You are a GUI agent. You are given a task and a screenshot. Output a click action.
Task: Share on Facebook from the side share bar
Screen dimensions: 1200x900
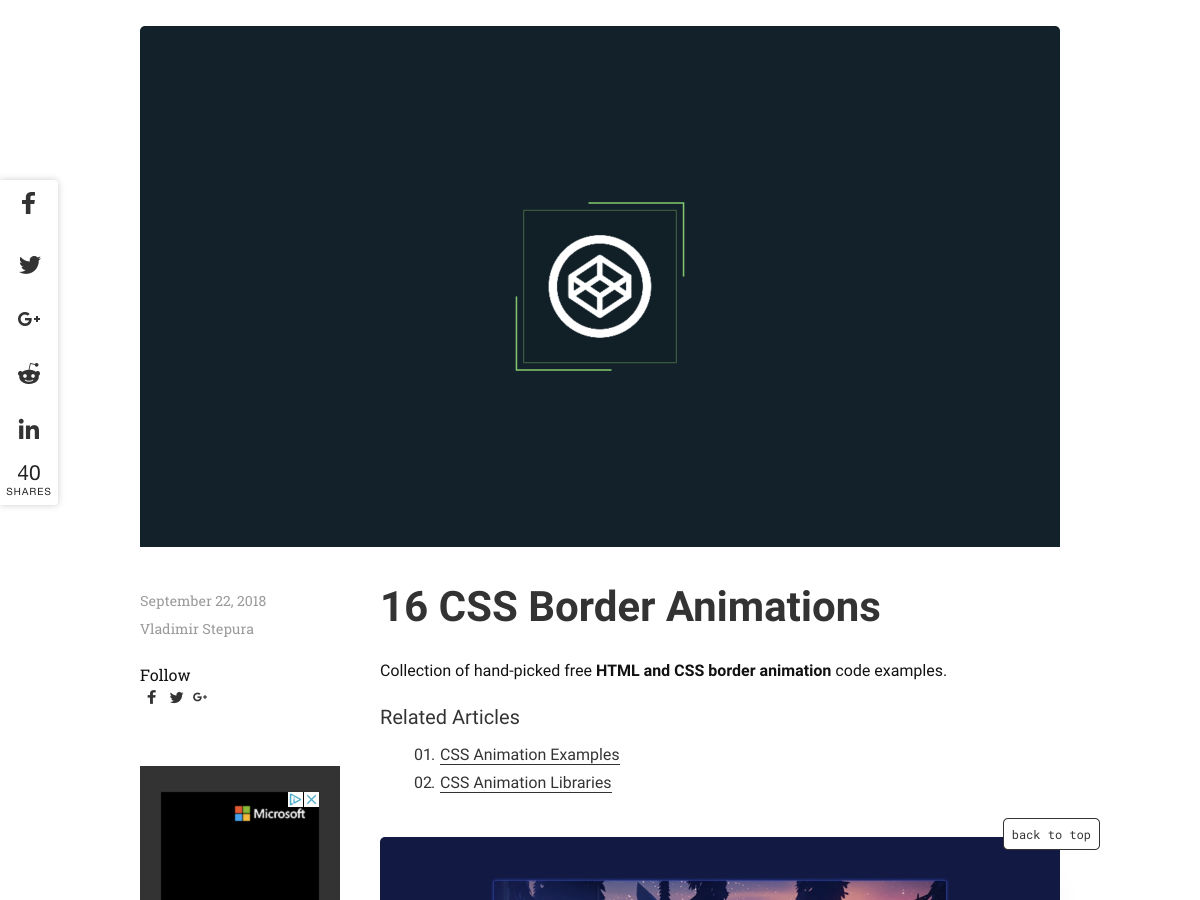tap(29, 204)
